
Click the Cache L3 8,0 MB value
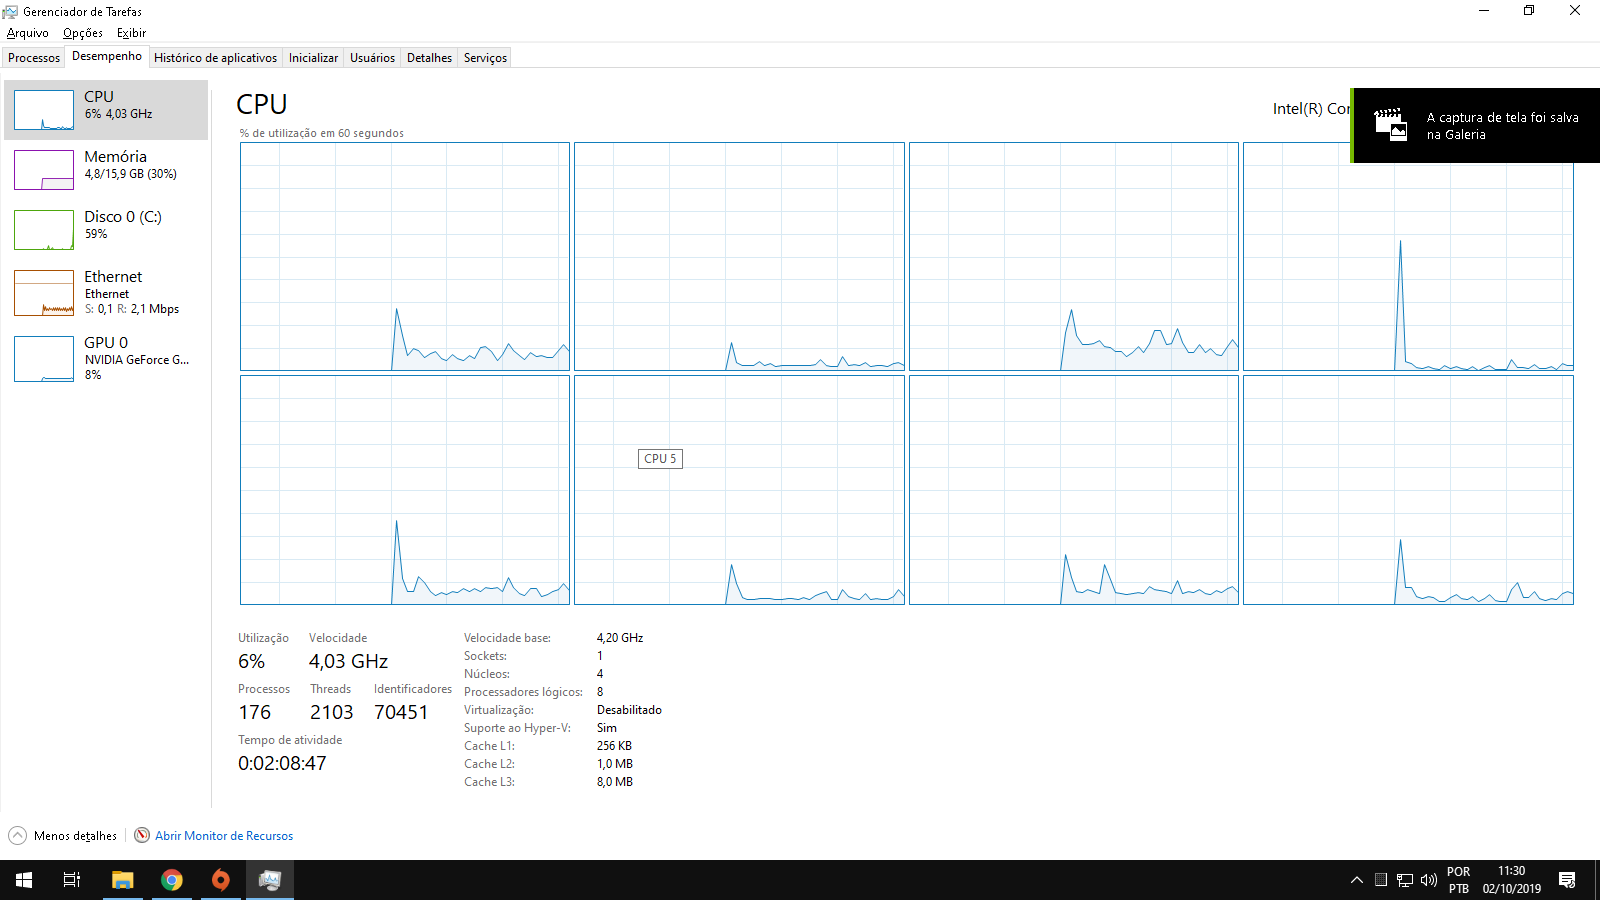(615, 782)
